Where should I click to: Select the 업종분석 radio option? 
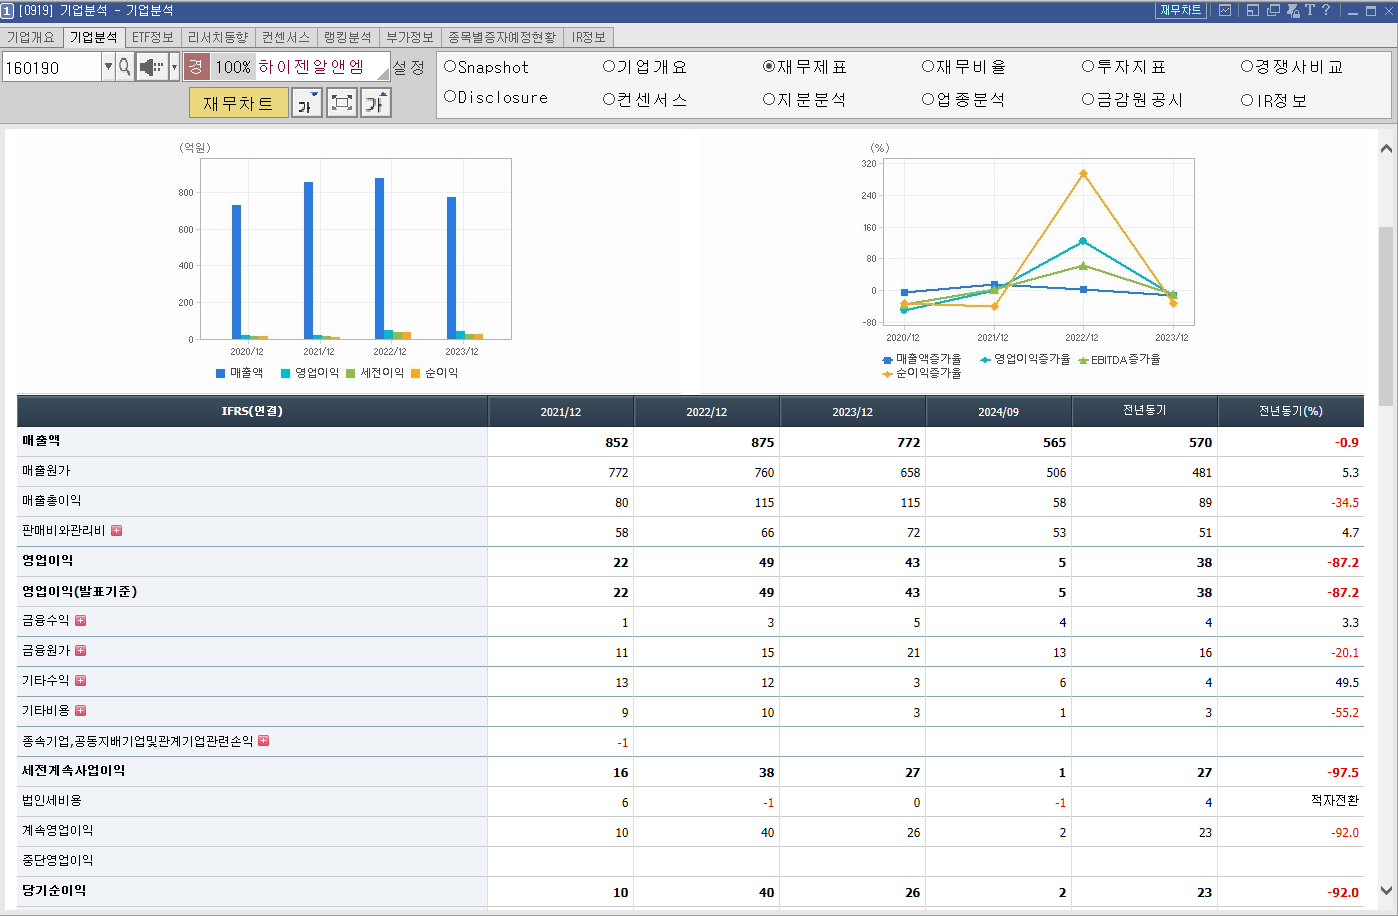928,100
